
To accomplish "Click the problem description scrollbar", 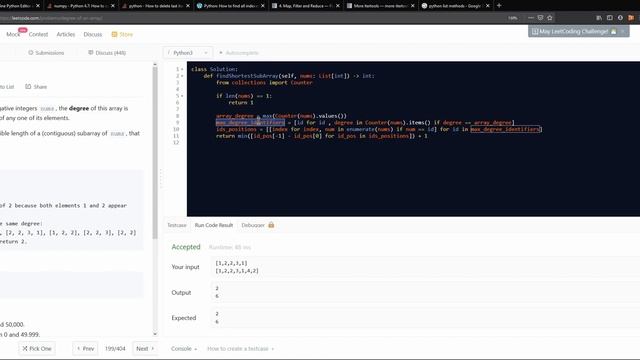I will 155,153.
